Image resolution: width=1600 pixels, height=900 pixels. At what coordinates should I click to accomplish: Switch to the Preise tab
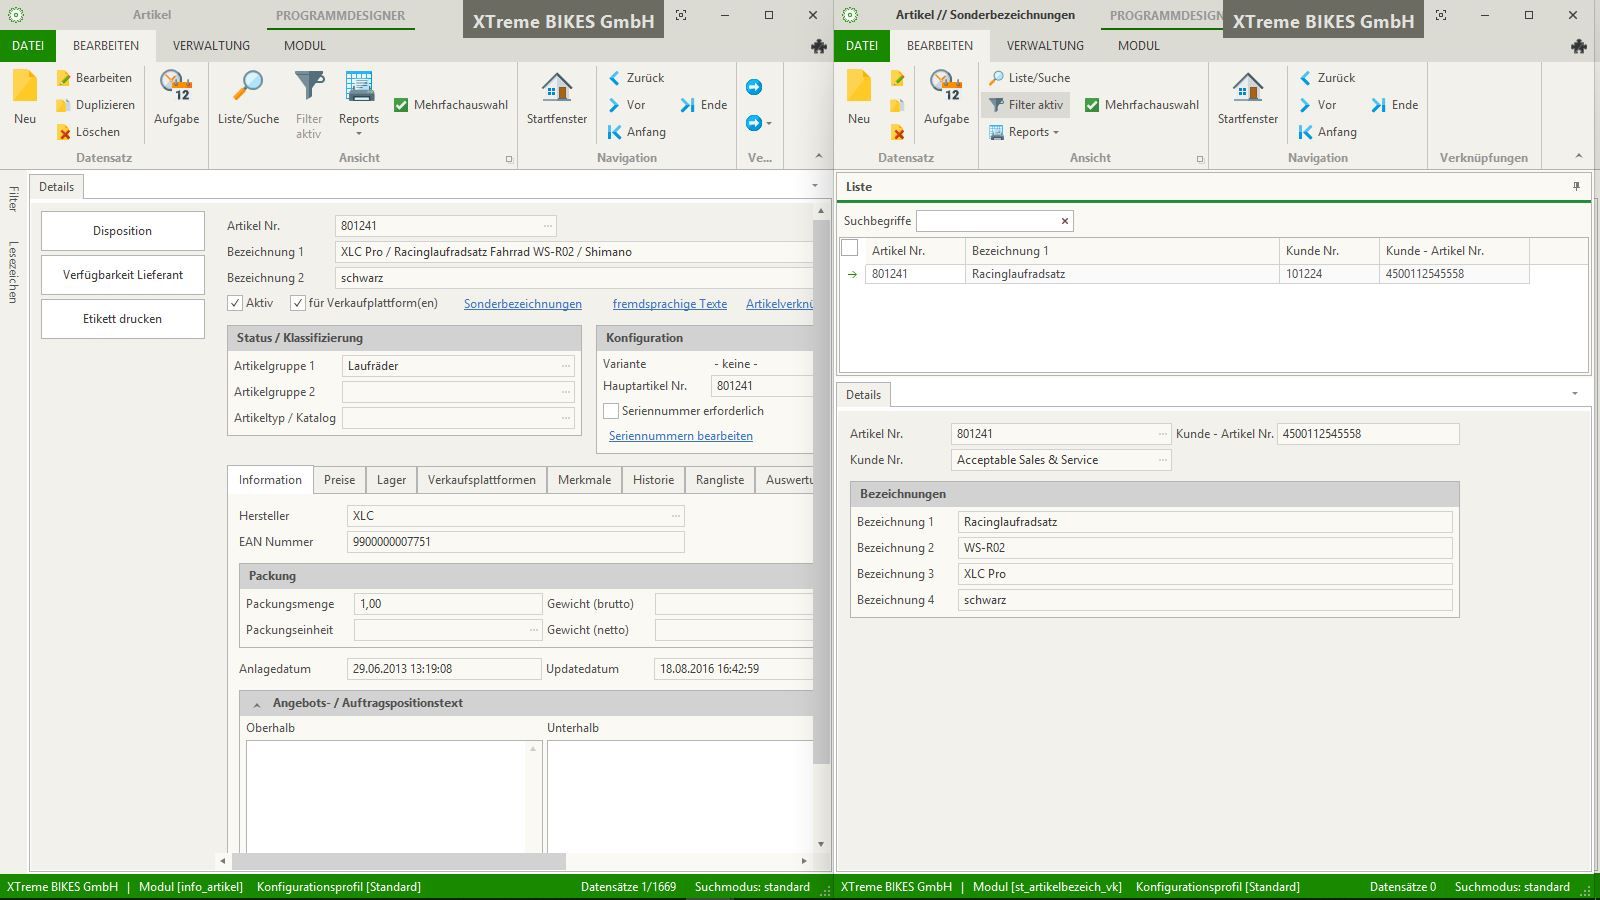click(x=339, y=480)
